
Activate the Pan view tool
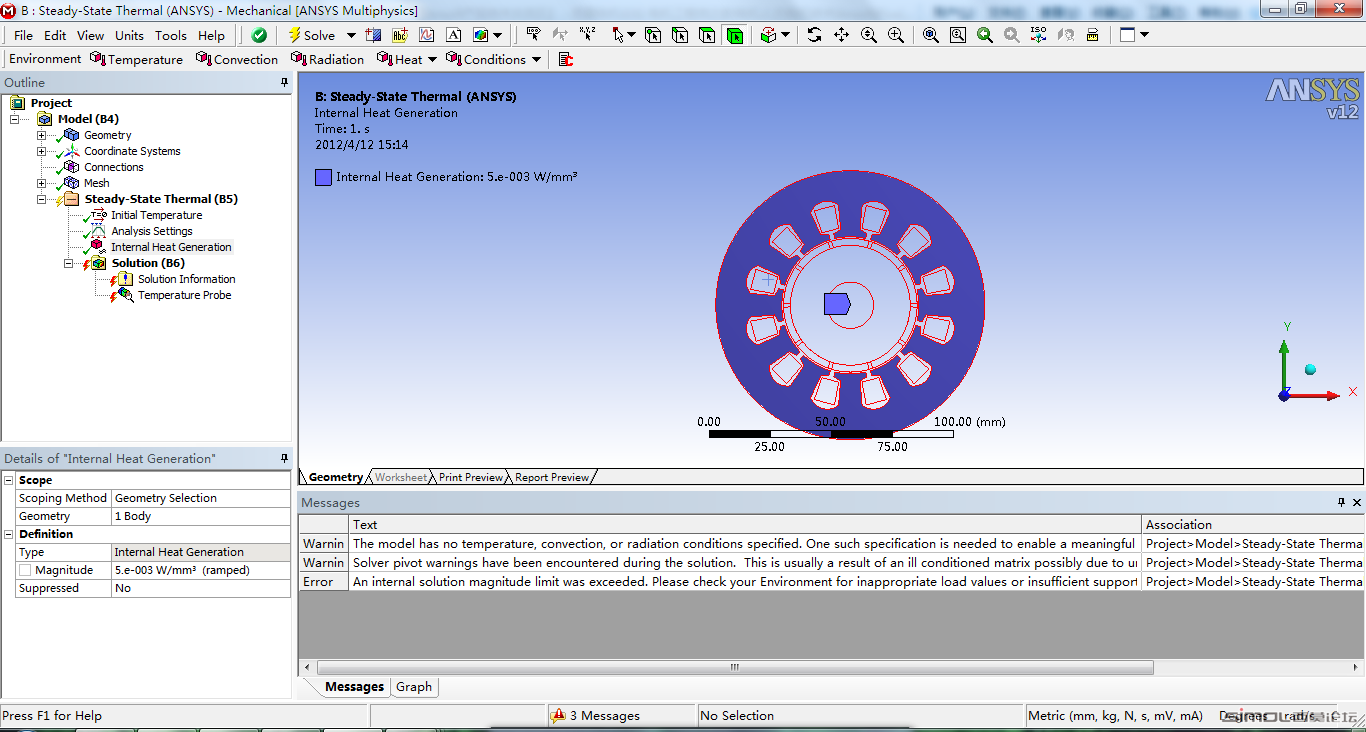pyautogui.click(x=841, y=35)
